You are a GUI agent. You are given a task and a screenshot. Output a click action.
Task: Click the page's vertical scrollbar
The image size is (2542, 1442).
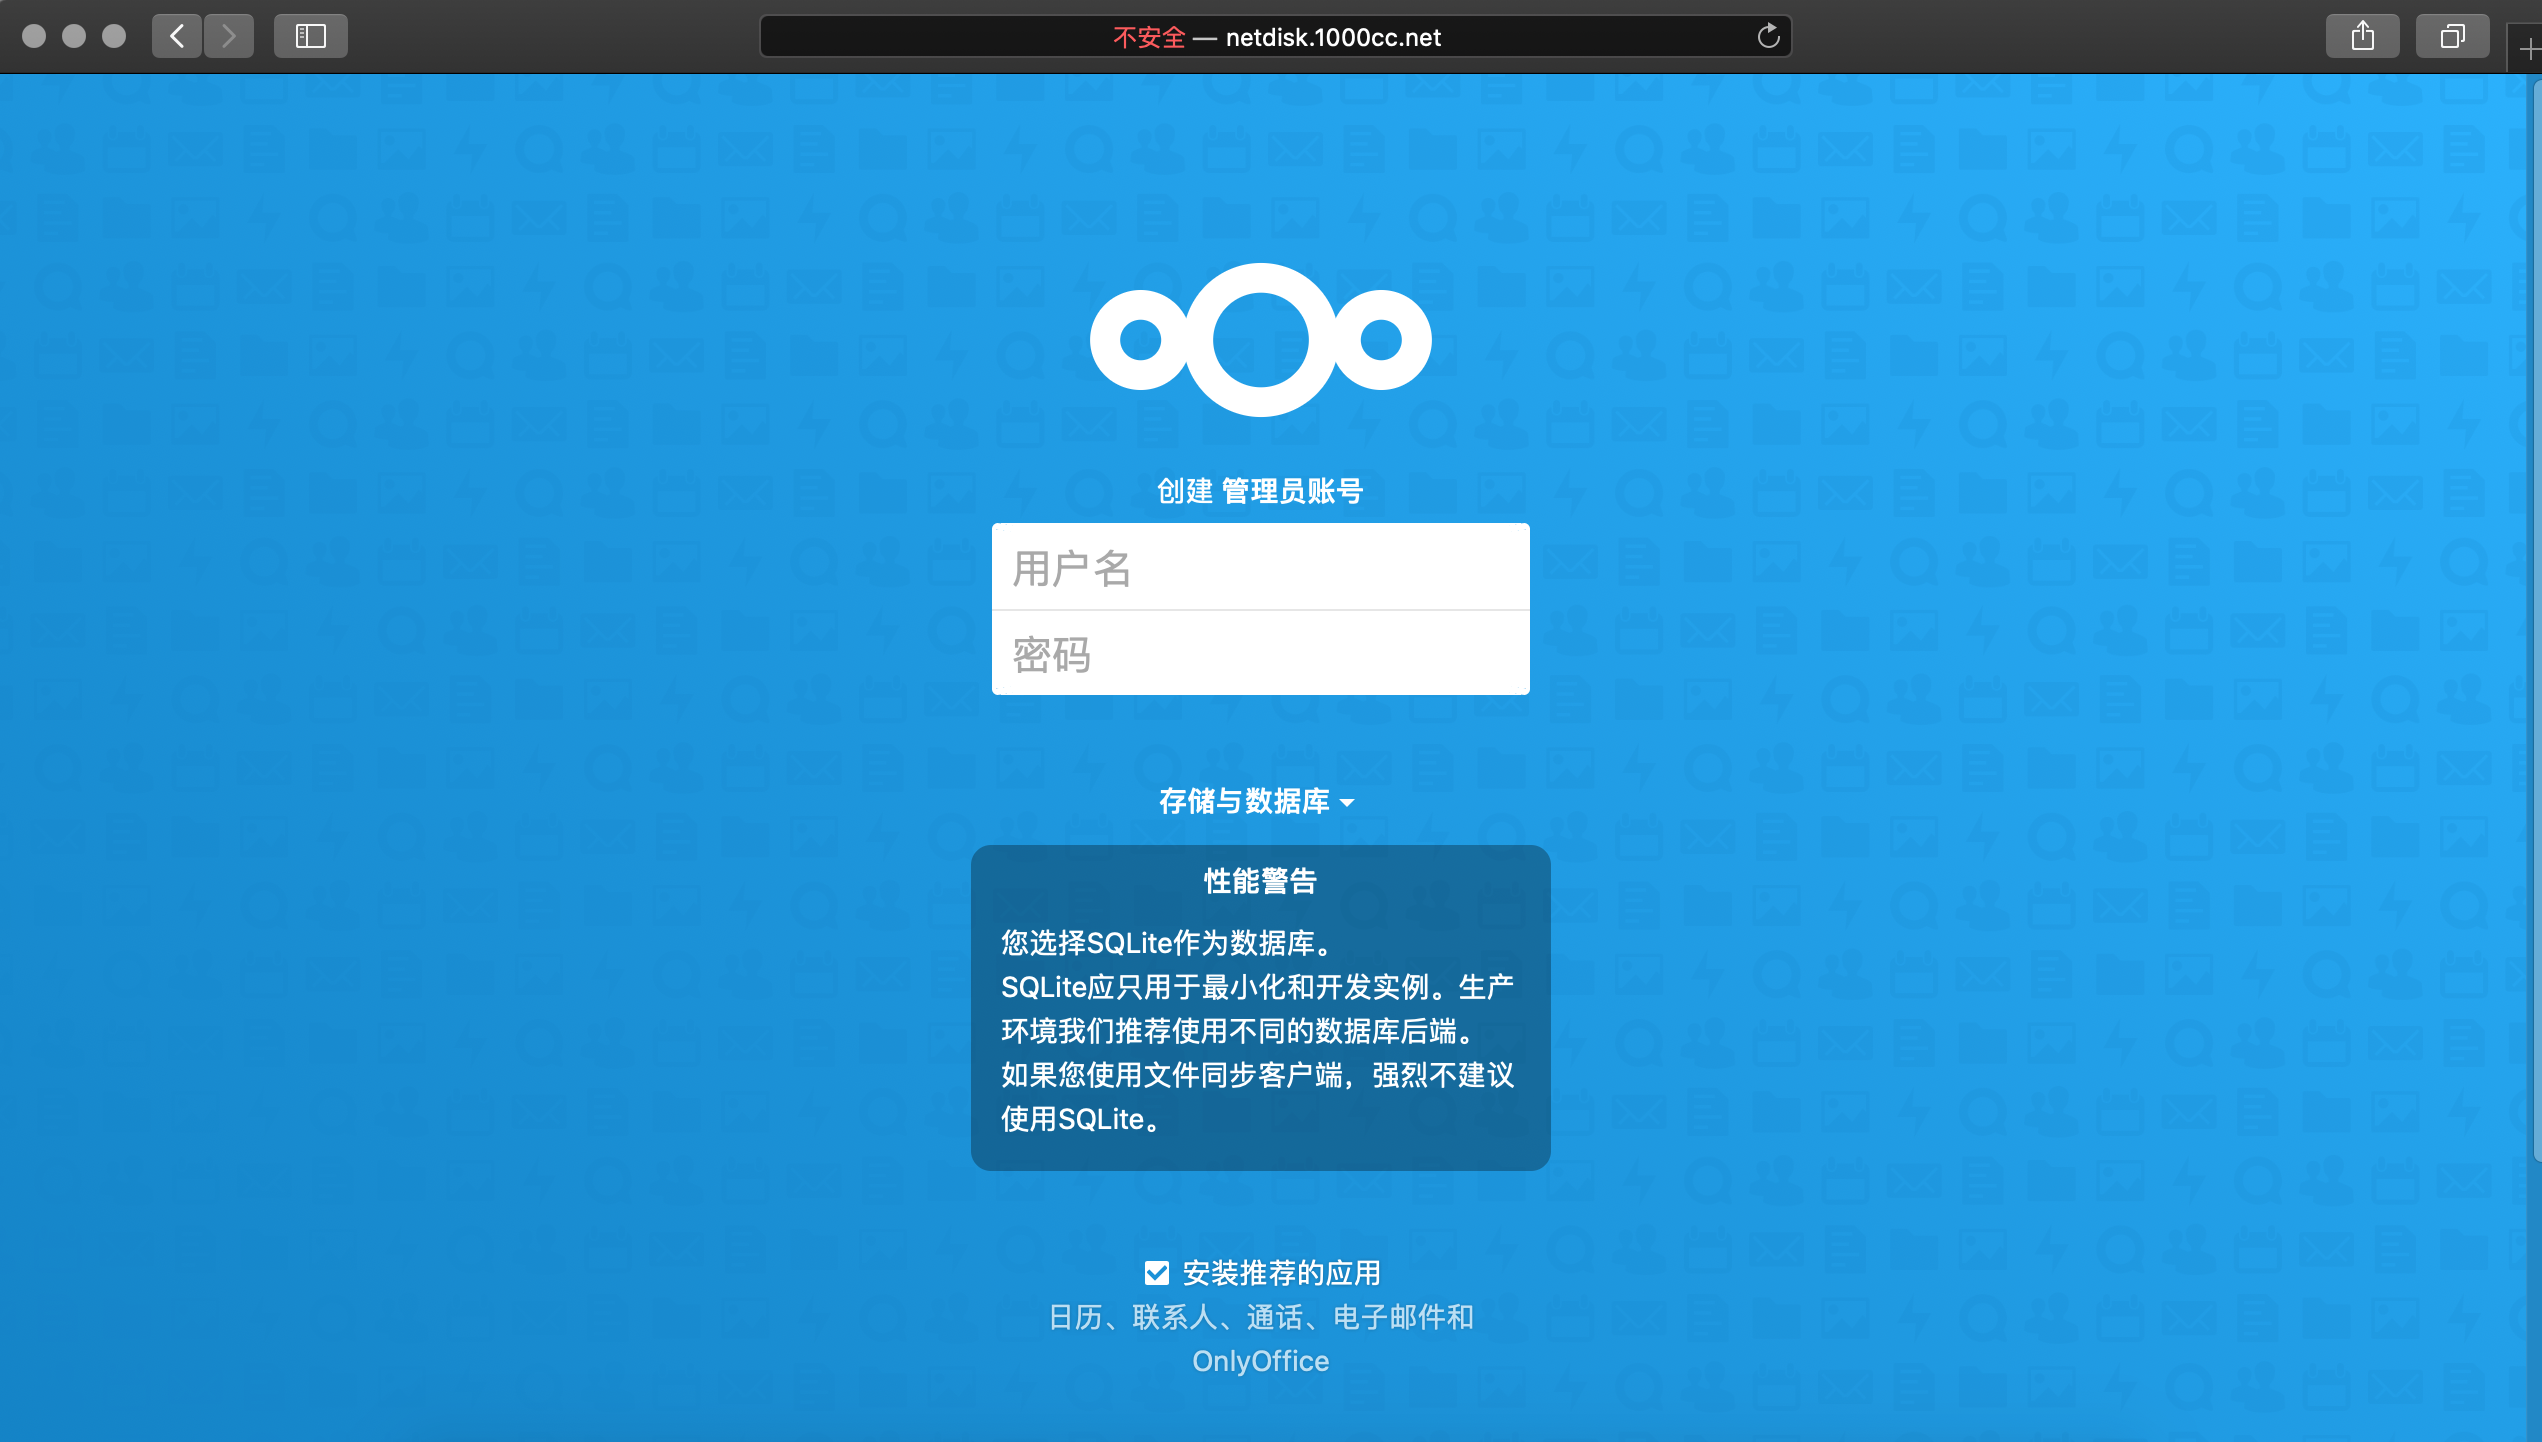click(x=2537, y=620)
